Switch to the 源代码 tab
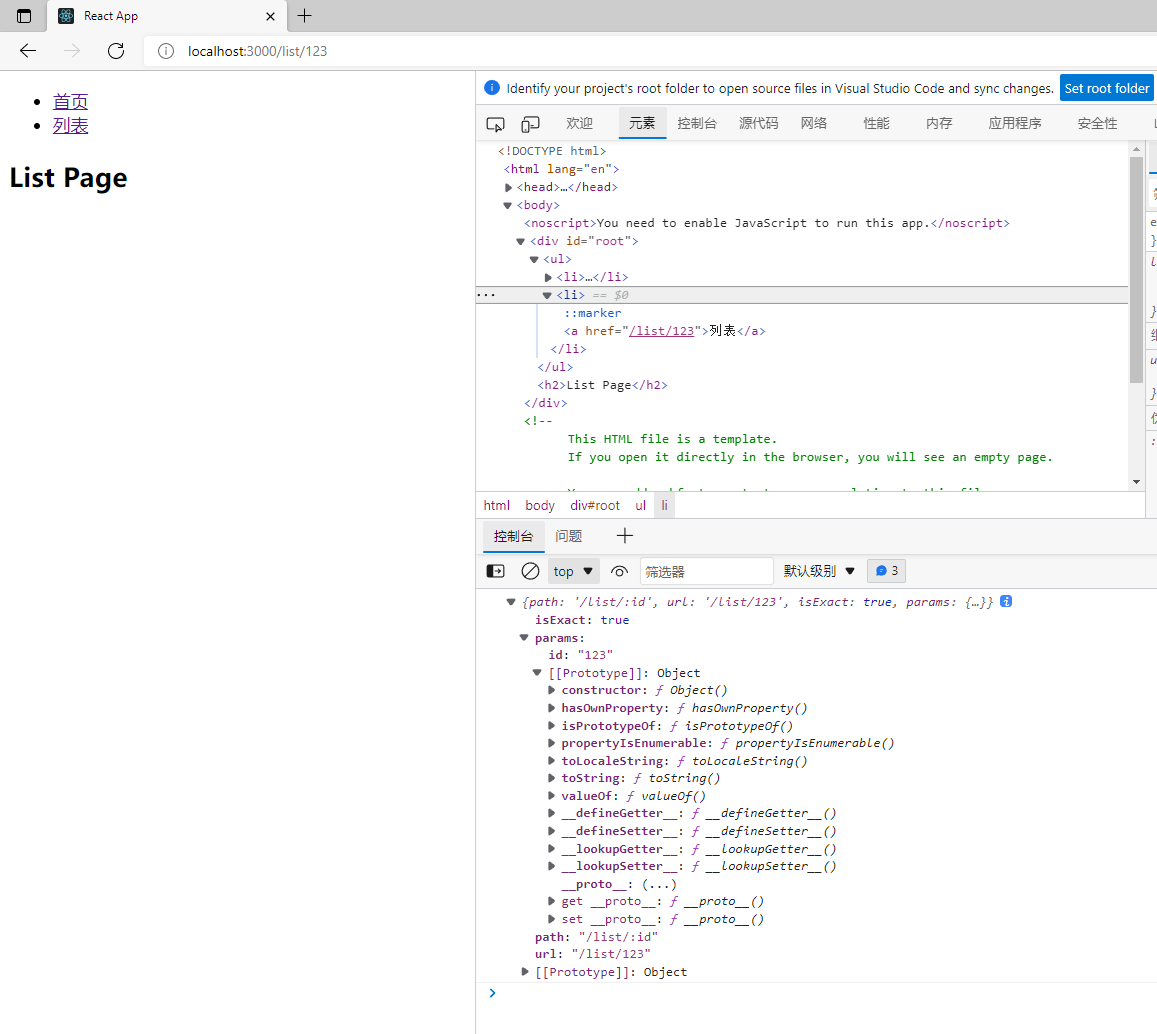This screenshot has height=1034, width=1157. (x=759, y=123)
